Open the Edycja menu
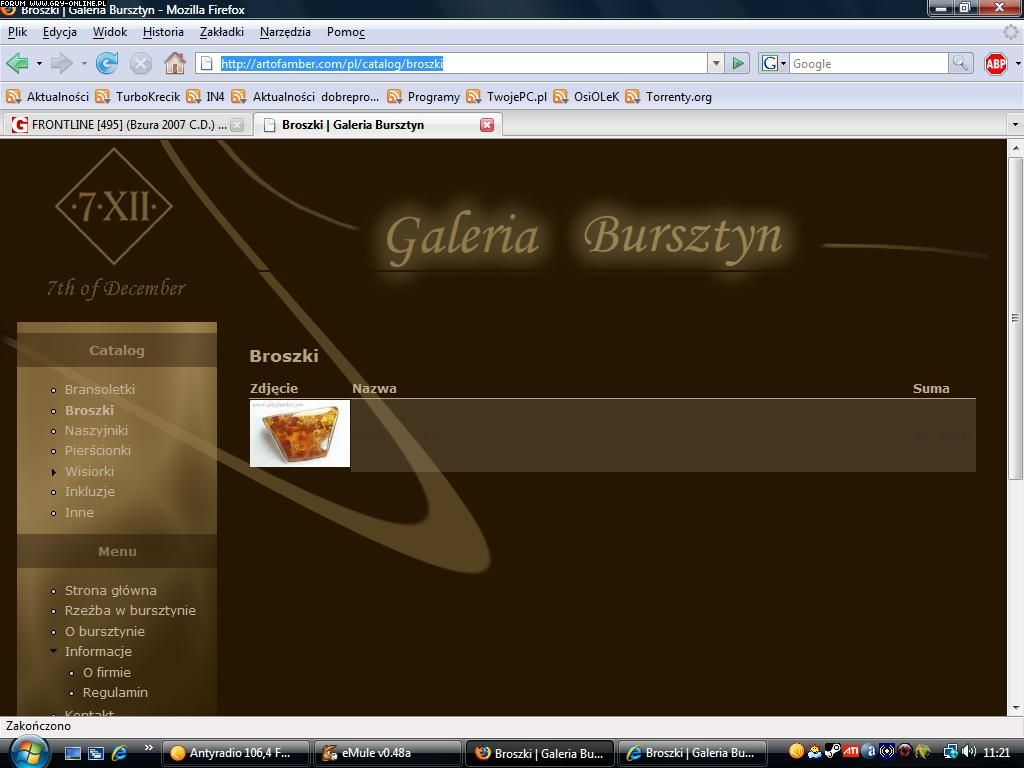 pyautogui.click(x=59, y=32)
